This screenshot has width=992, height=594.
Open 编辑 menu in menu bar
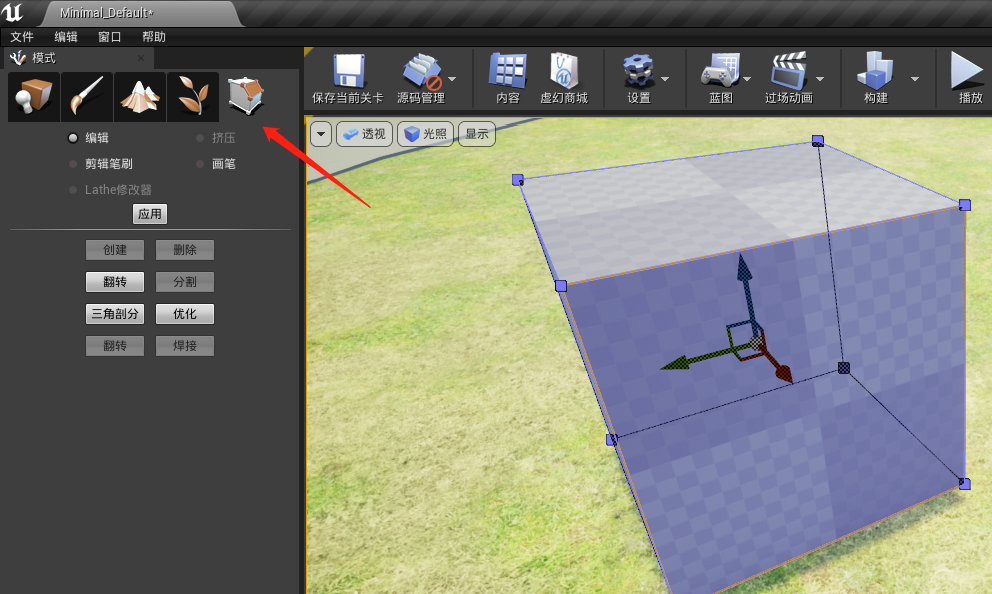point(66,37)
